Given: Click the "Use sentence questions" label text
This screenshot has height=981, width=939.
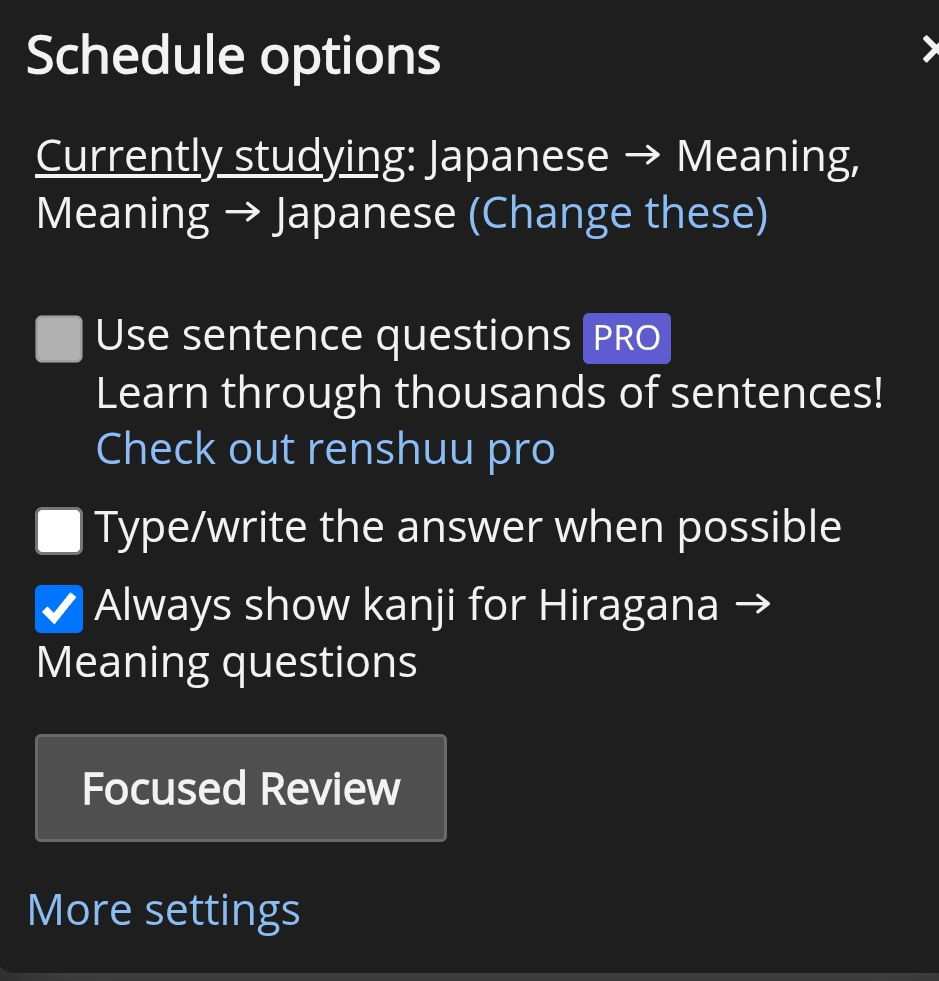Looking at the screenshot, I should (333, 336).
